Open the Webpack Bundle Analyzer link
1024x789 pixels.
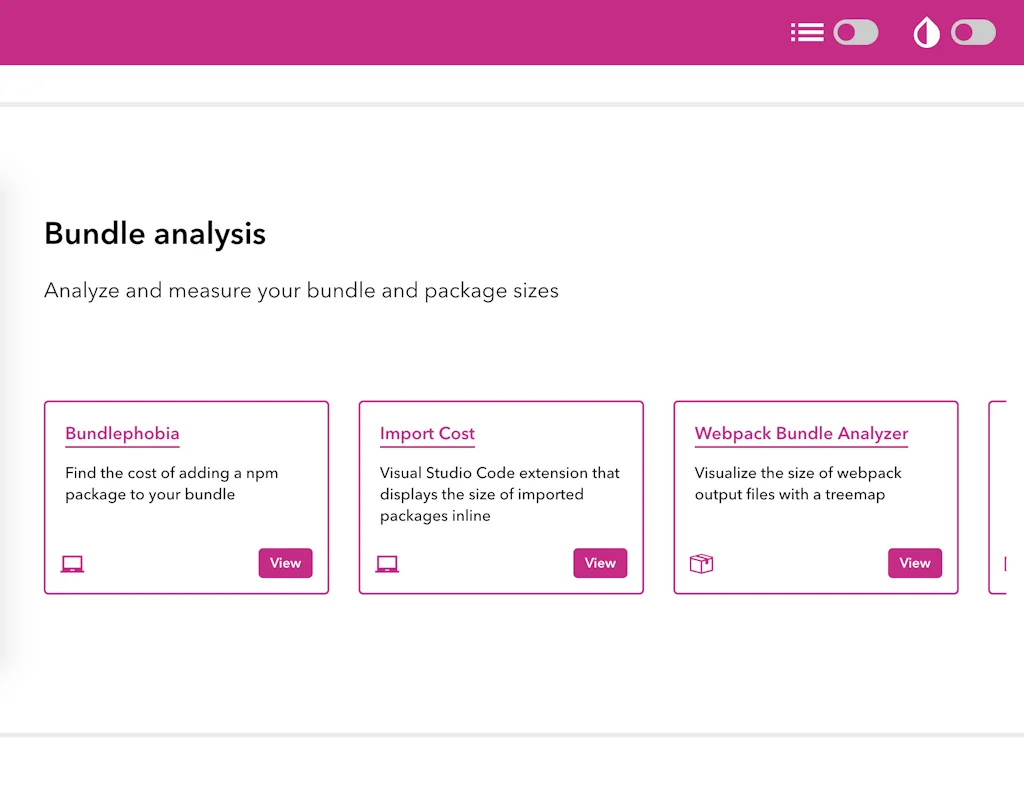point(800,433)
